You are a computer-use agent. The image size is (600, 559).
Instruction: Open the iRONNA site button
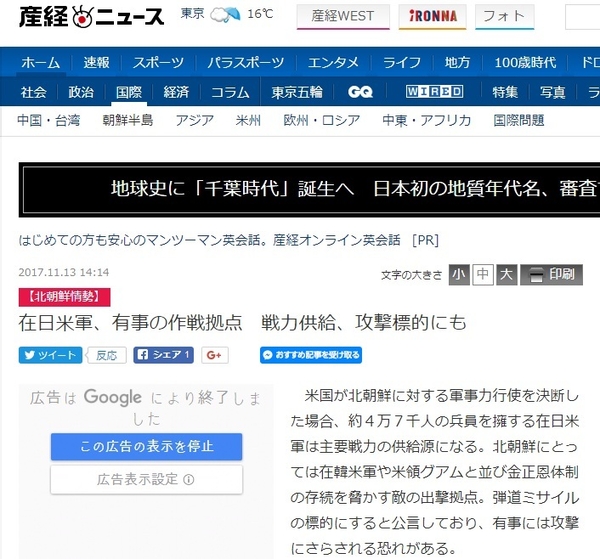433,16
